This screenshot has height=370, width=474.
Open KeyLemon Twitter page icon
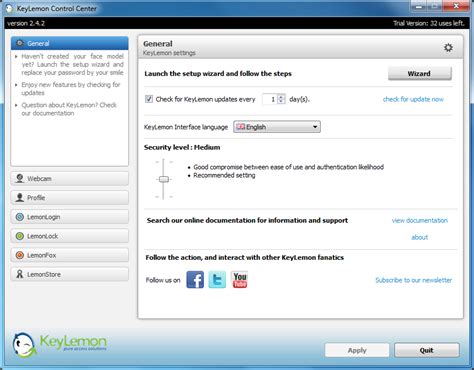click(217, 279)
